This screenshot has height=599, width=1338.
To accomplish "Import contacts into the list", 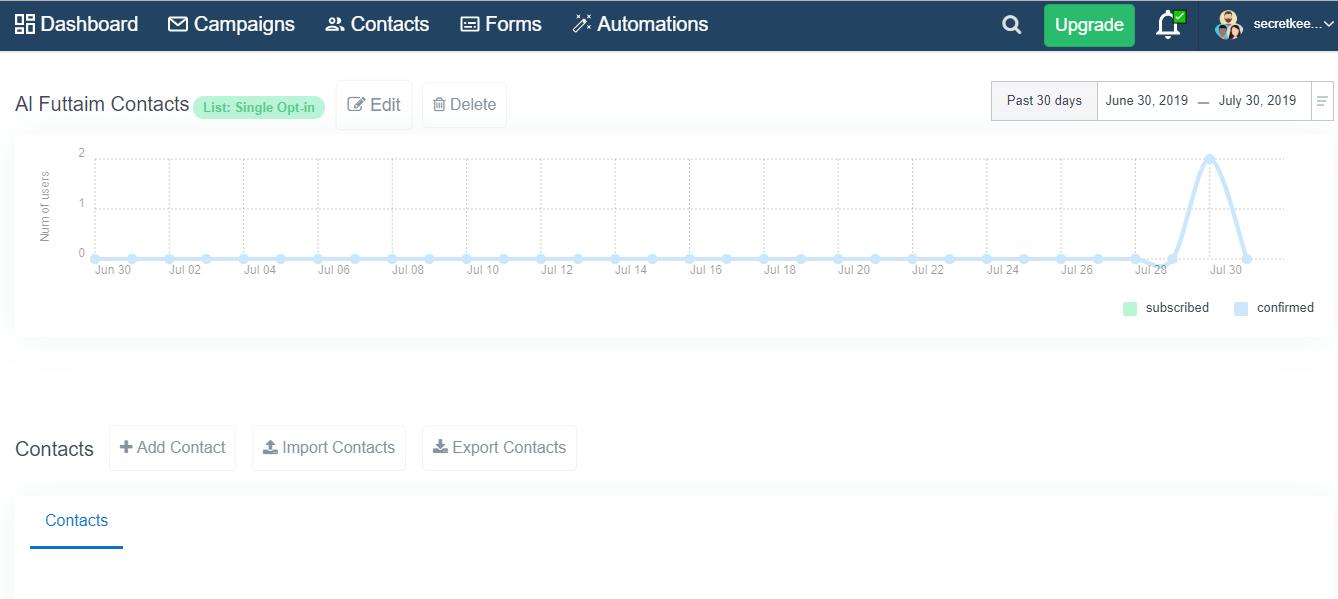I will pos(329,448).
